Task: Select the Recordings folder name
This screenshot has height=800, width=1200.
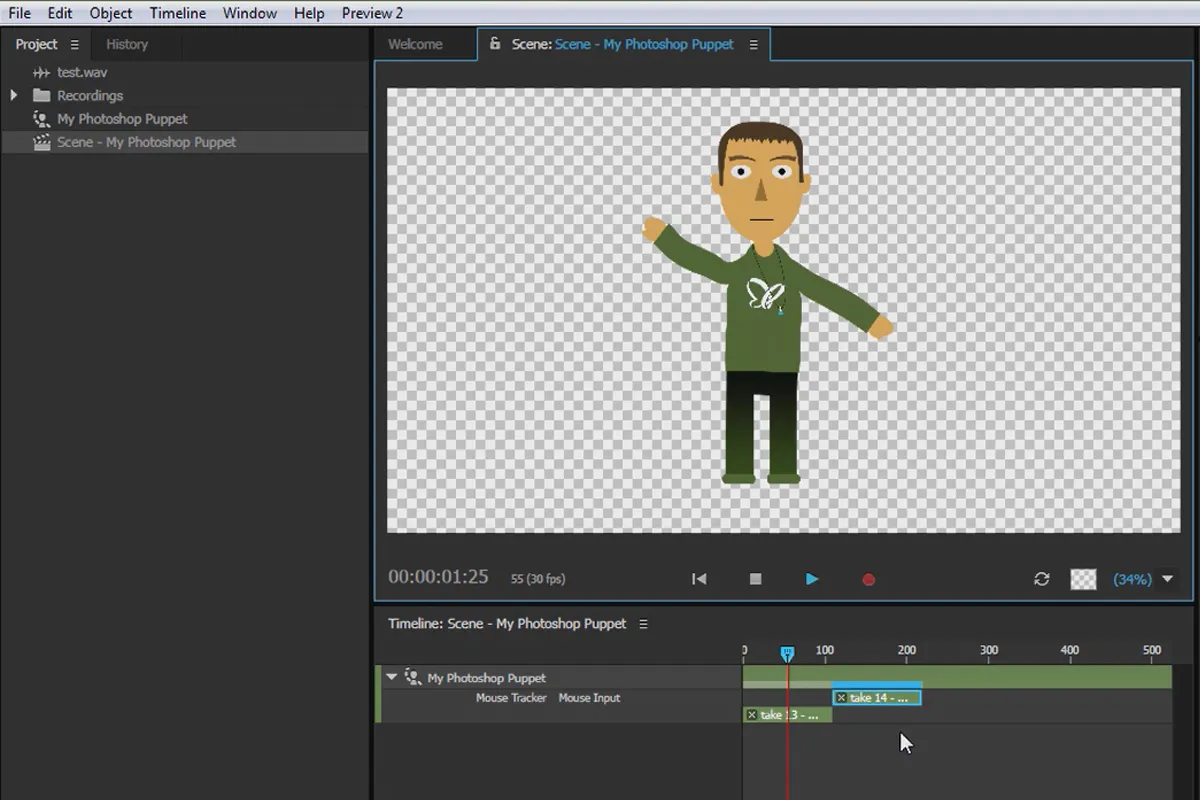Action: [90, 95]
